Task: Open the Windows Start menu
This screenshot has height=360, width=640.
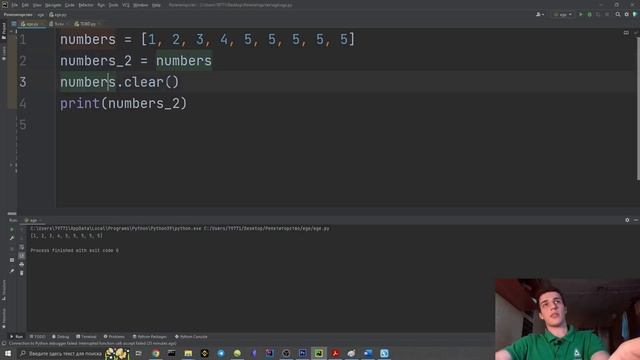Action: point(8,353)
